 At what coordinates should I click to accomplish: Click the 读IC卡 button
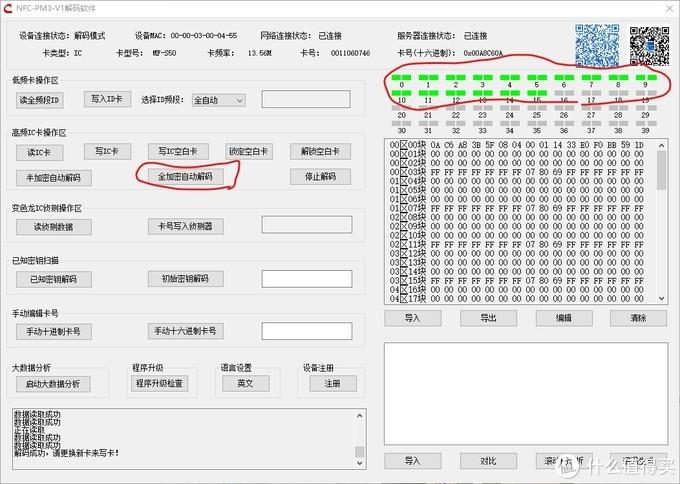point(39,153)
